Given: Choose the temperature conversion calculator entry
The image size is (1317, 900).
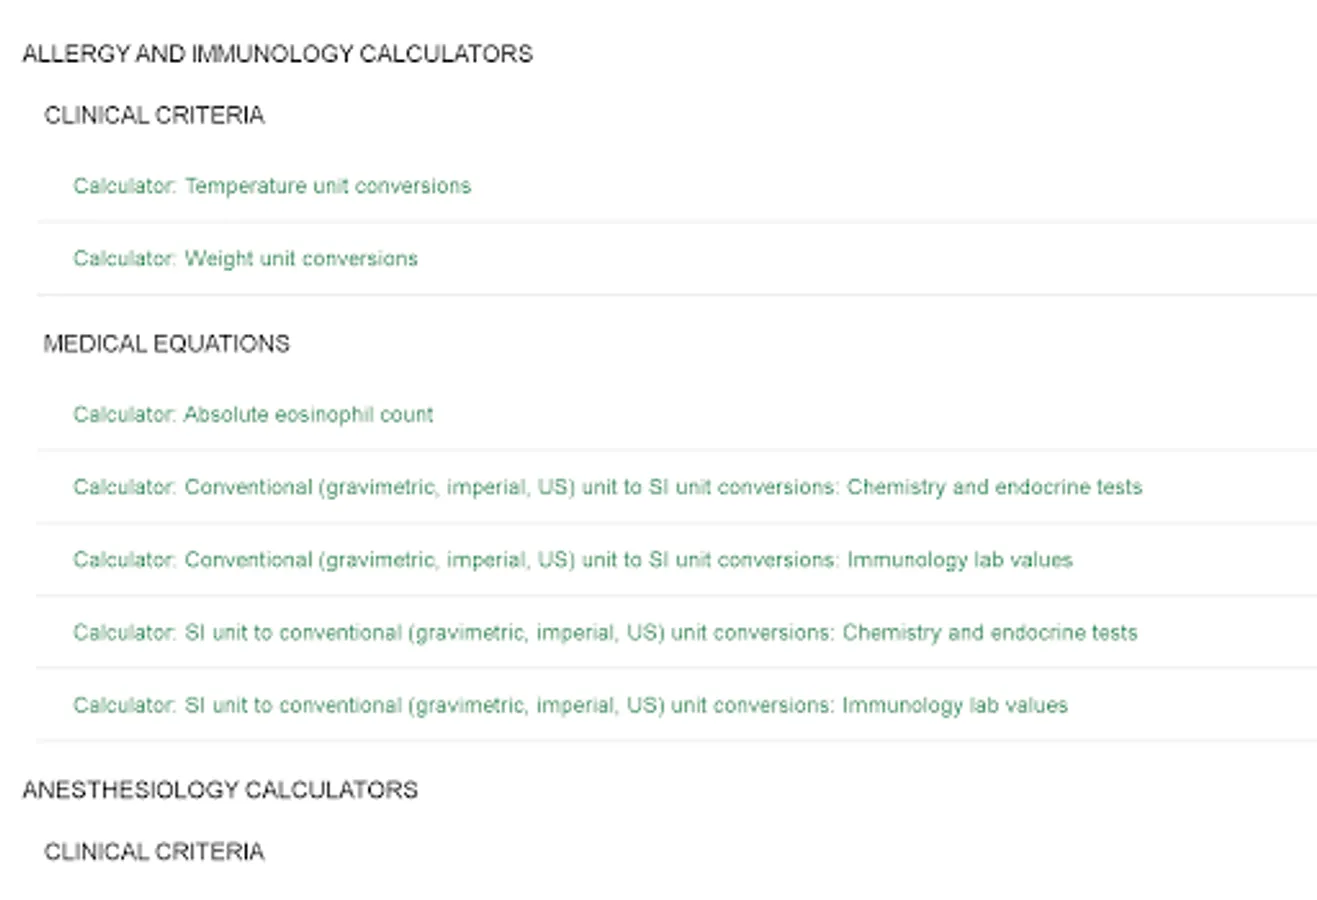Looking at the screenshot, I should (x=271, y=186).
